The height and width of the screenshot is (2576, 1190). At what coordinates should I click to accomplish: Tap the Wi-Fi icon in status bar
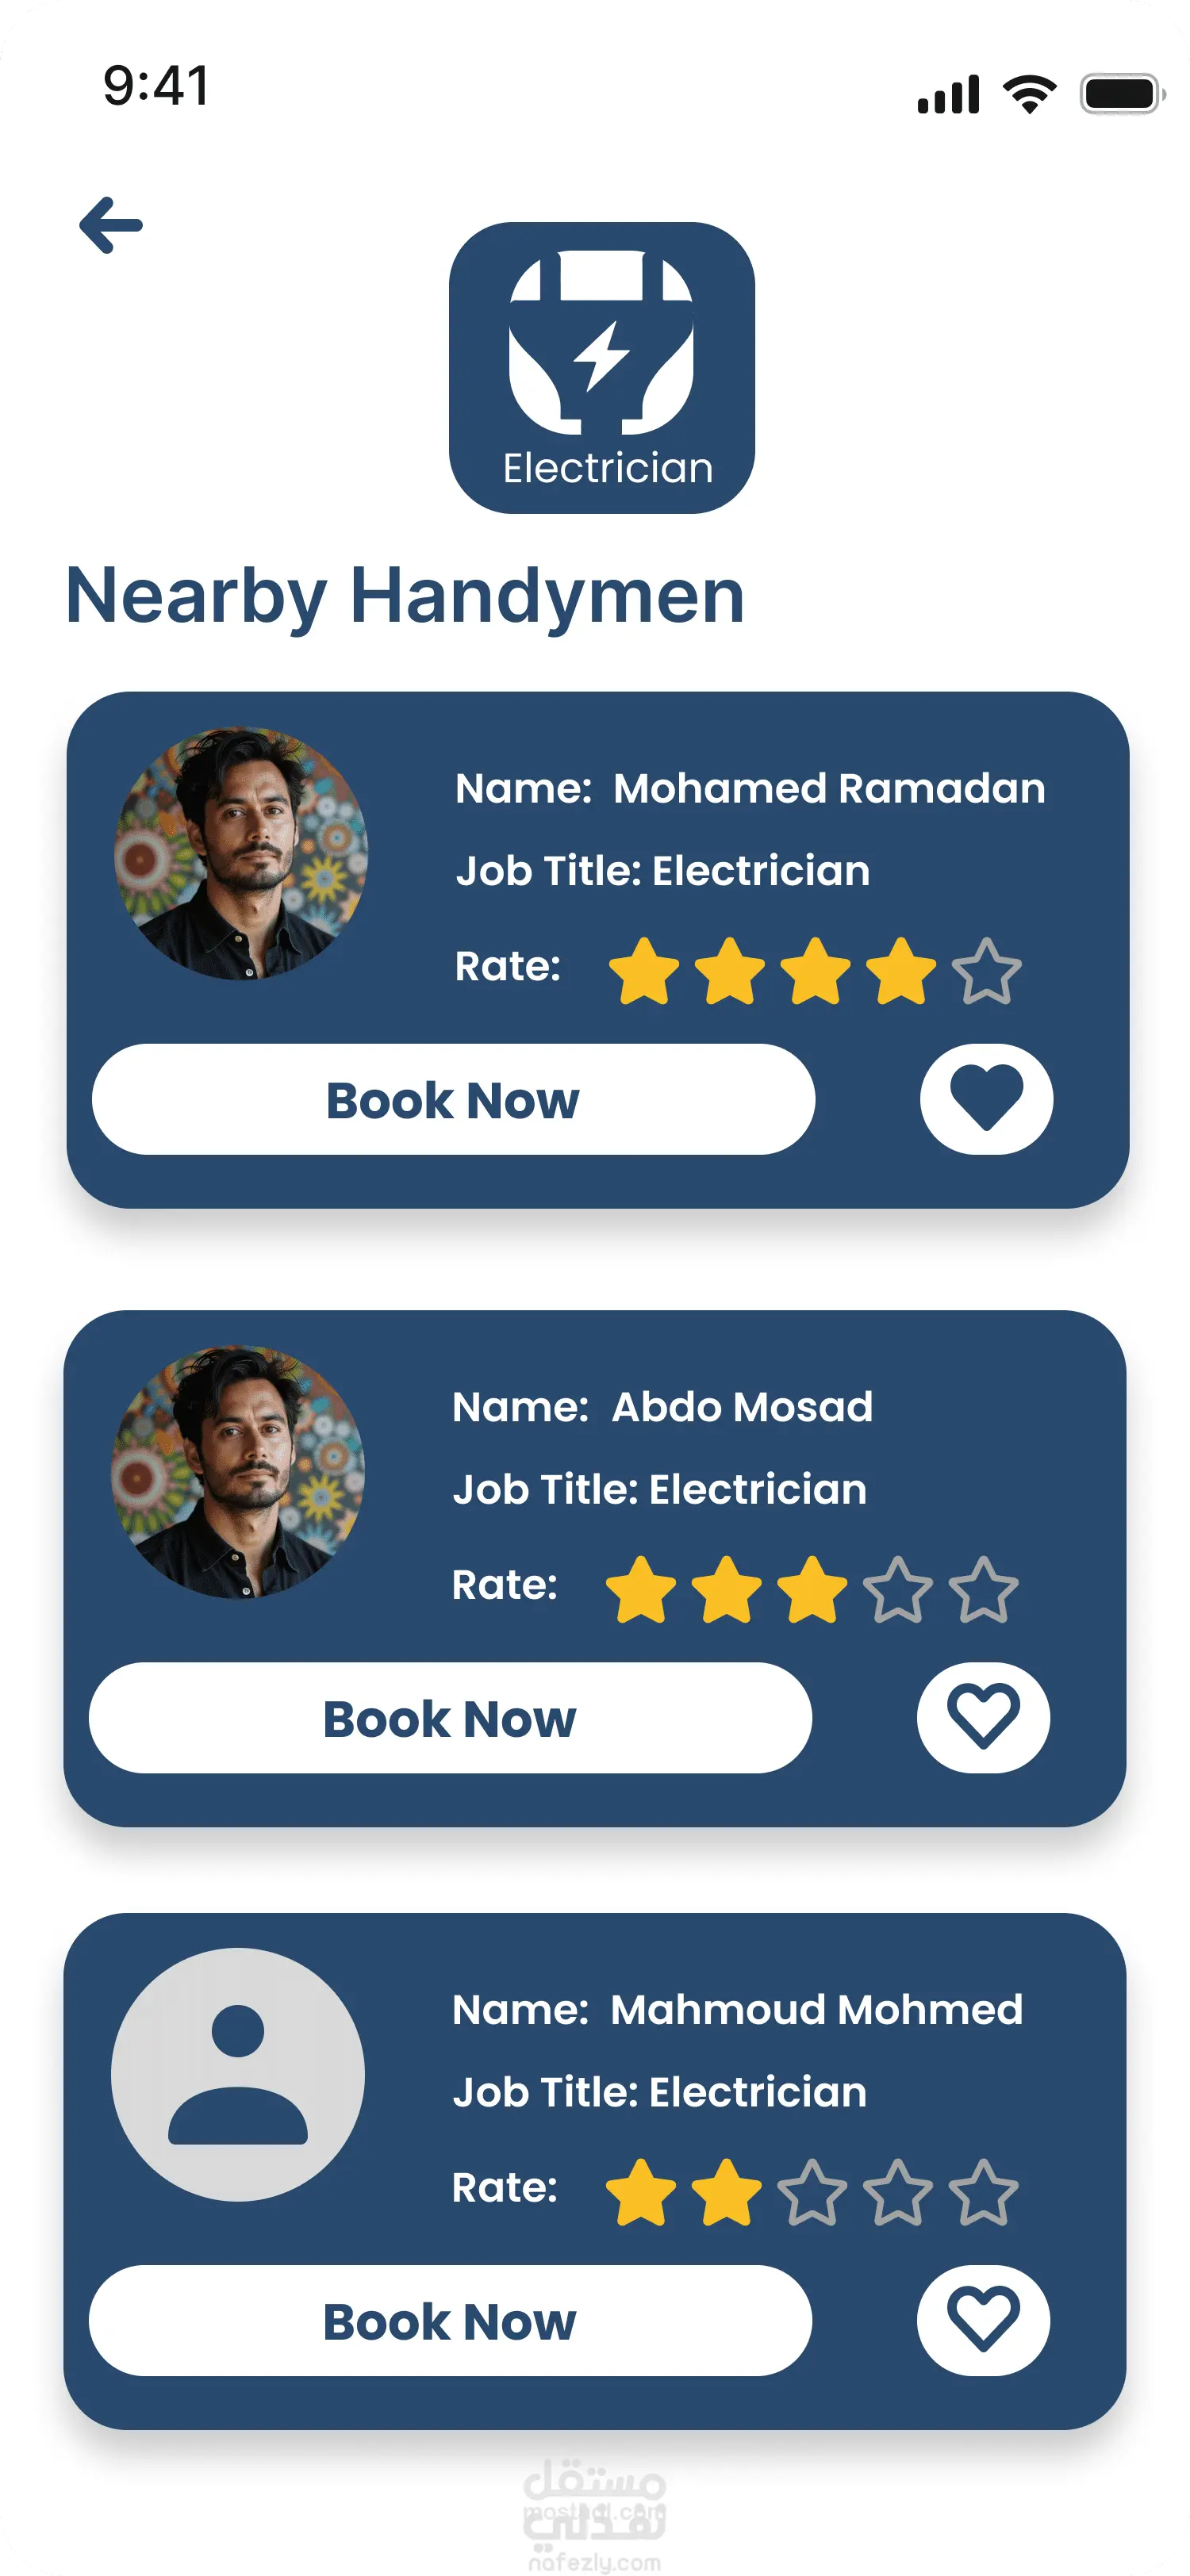pos(1029,94)
